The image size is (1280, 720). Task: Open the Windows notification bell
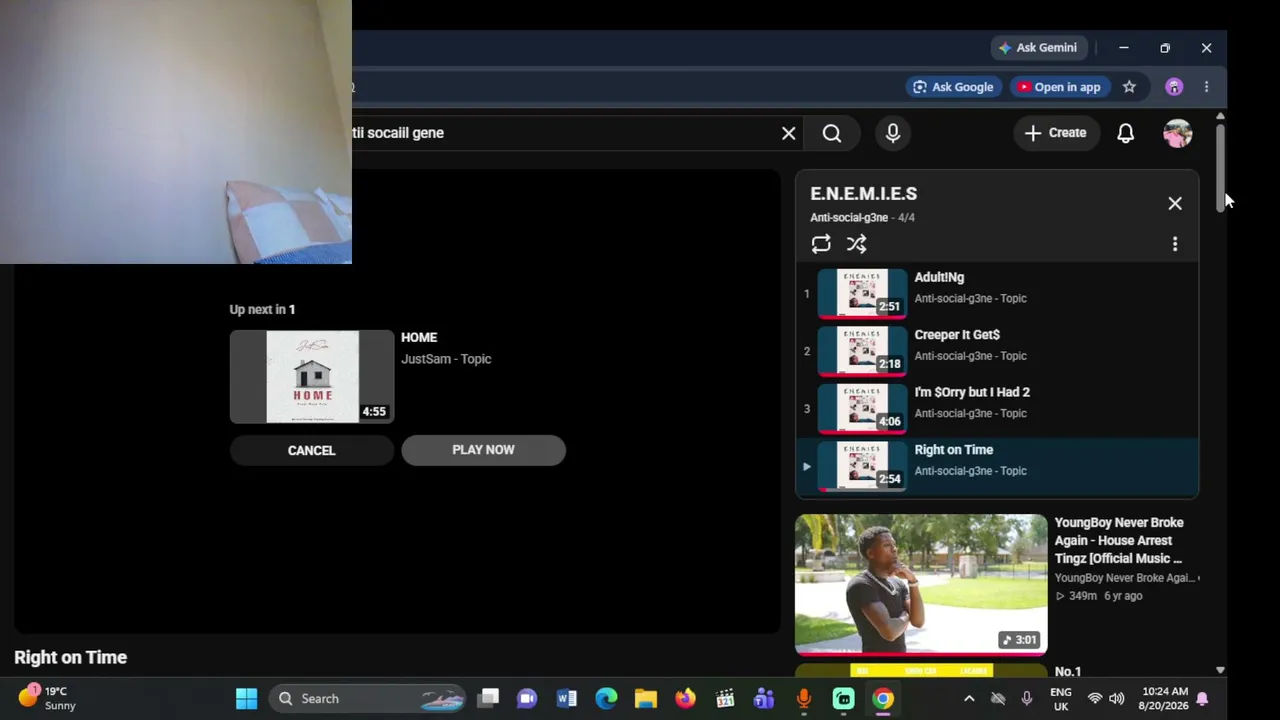point(1203,699)
